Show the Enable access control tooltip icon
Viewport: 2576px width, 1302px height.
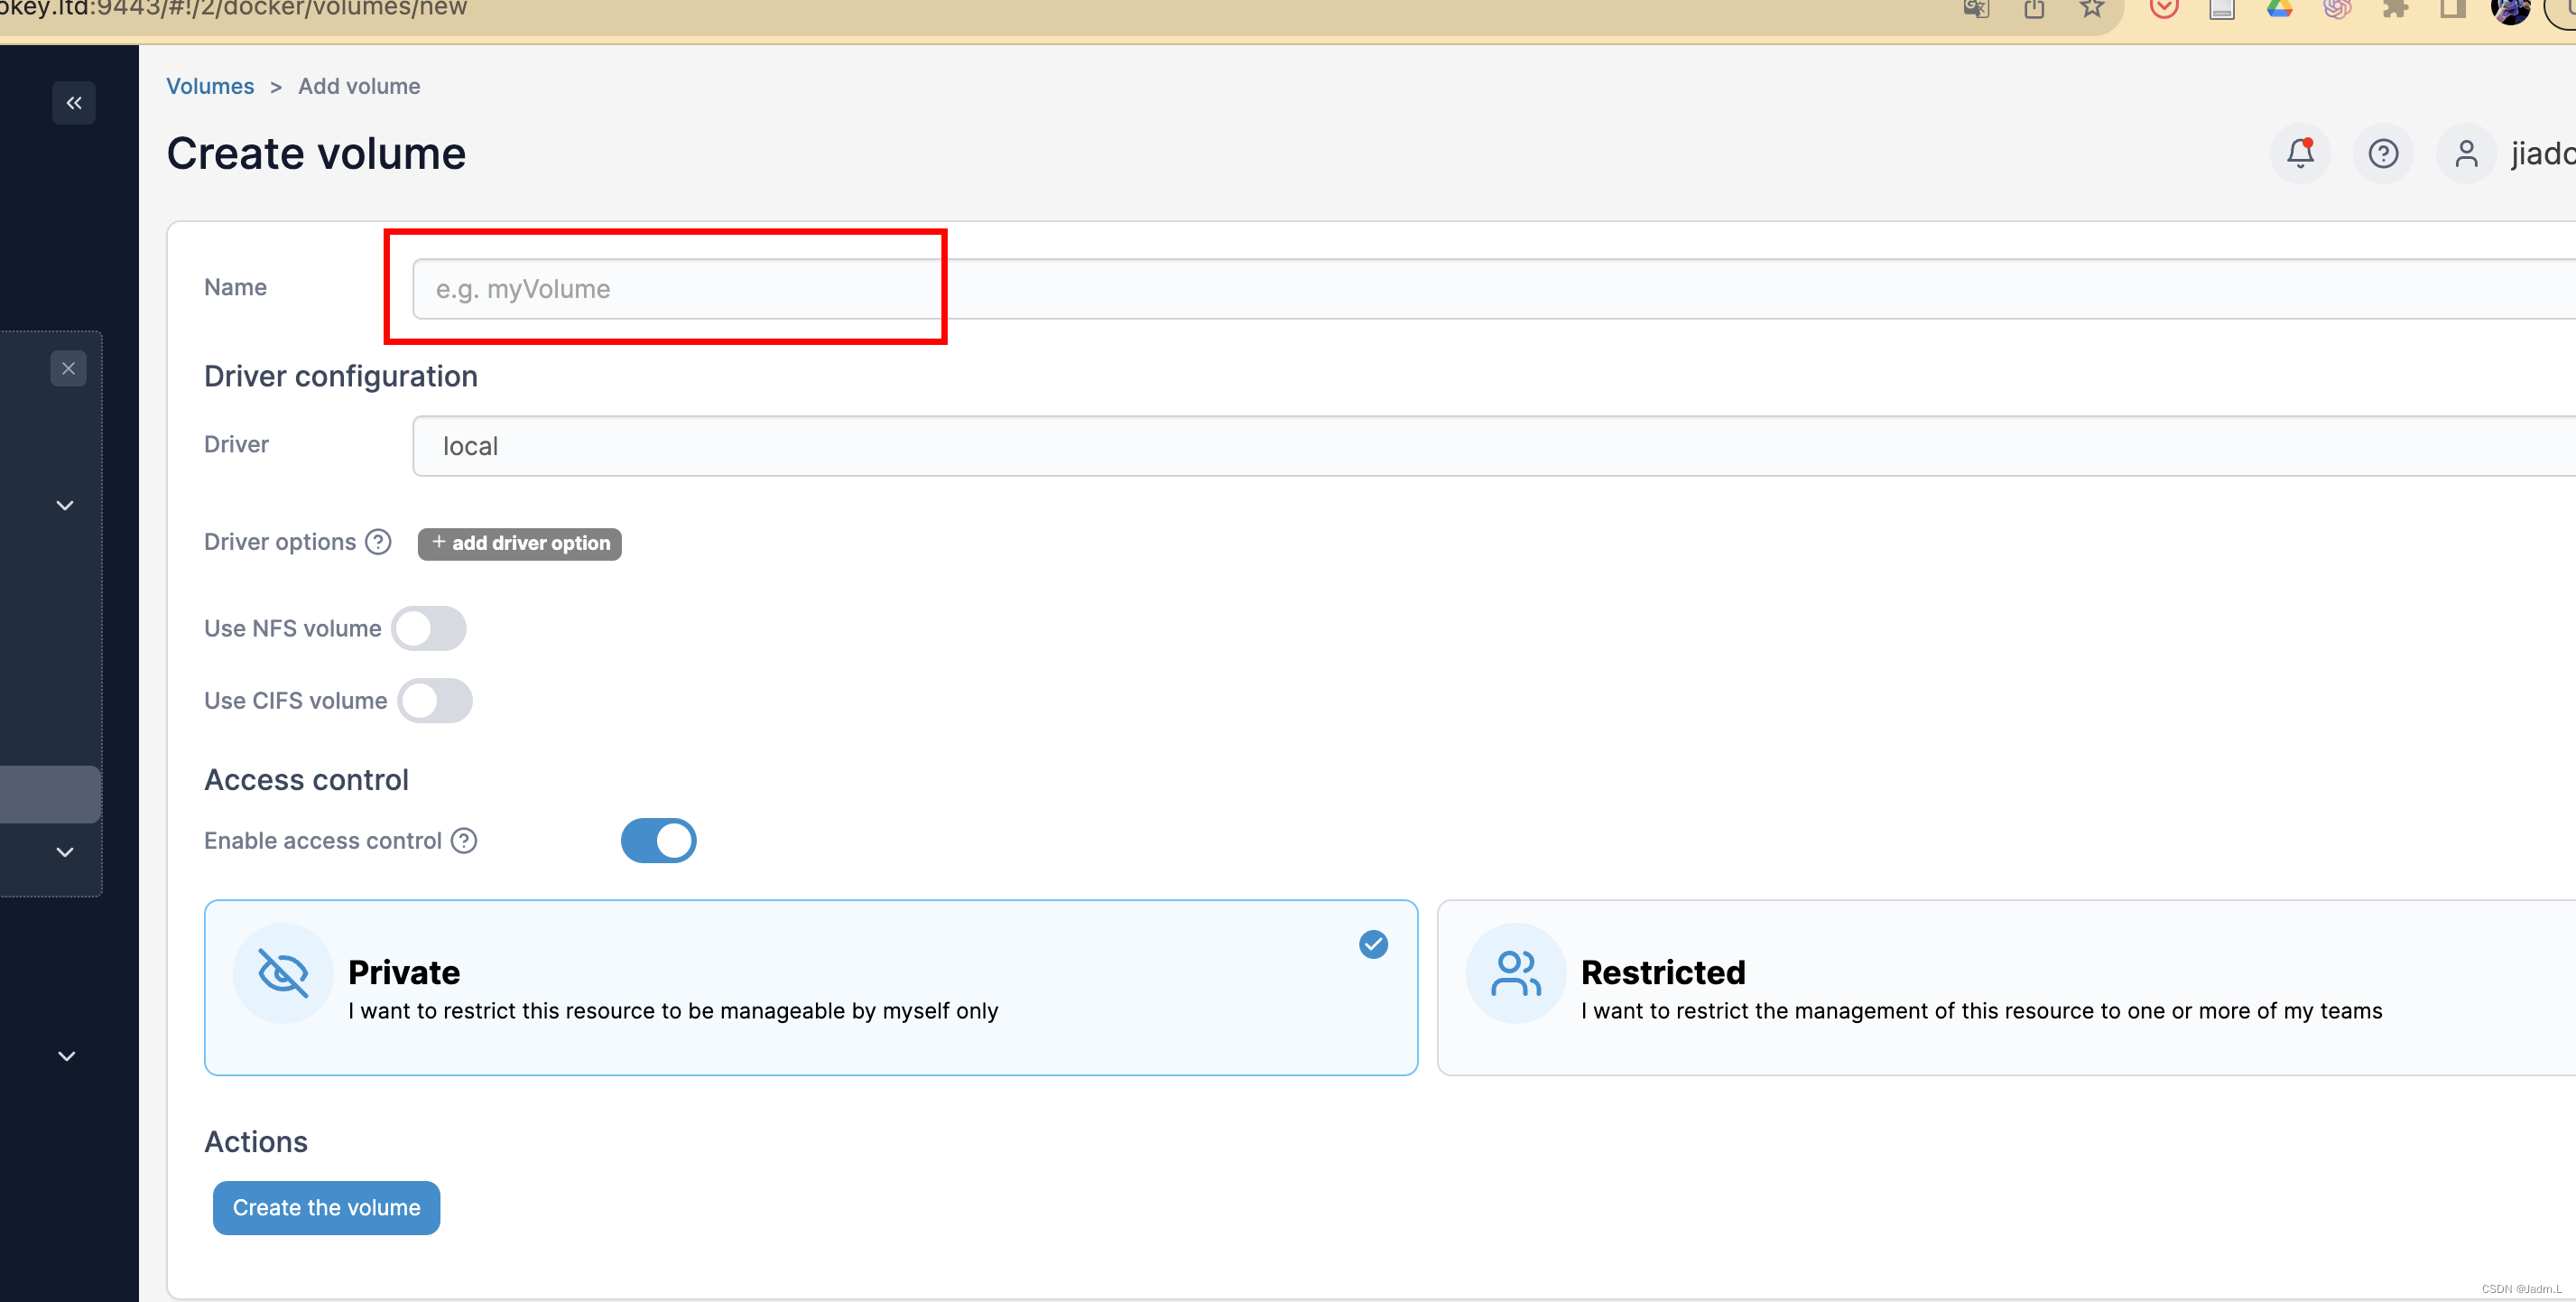click(x=464, y=841)
